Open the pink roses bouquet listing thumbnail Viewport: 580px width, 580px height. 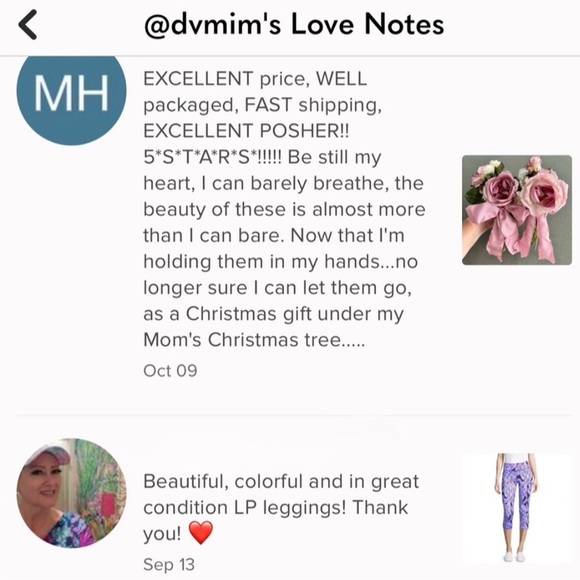coord(517,210)
